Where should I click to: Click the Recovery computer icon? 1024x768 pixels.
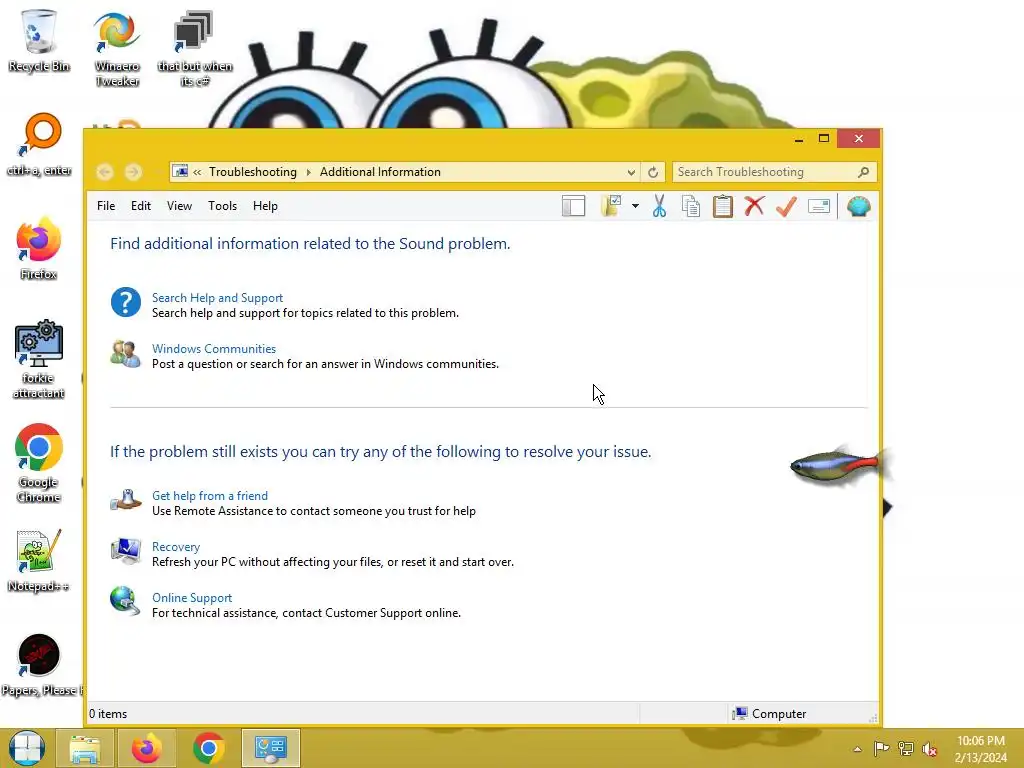[125, 551]
